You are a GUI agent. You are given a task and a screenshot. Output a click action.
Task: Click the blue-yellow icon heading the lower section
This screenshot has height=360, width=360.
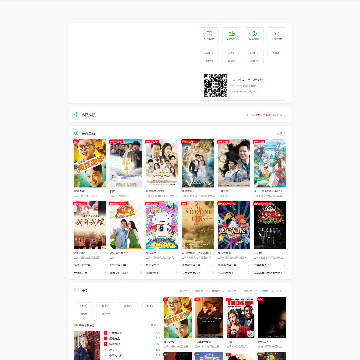[77, 290]
